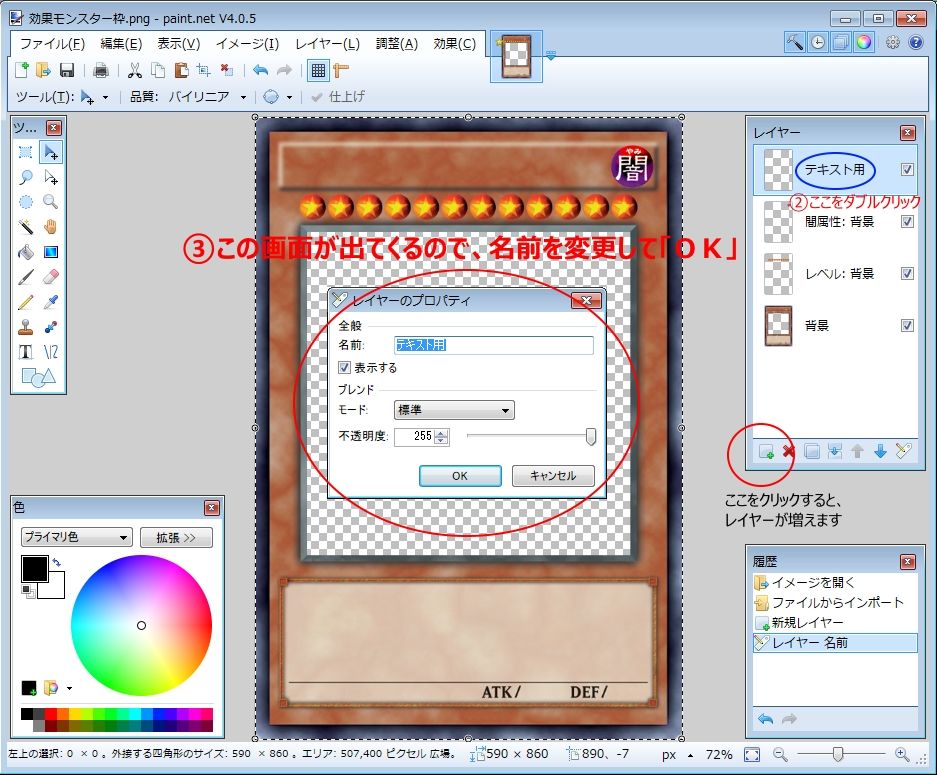
Task: Delete layer with red X icon
Action: [789, 452]
